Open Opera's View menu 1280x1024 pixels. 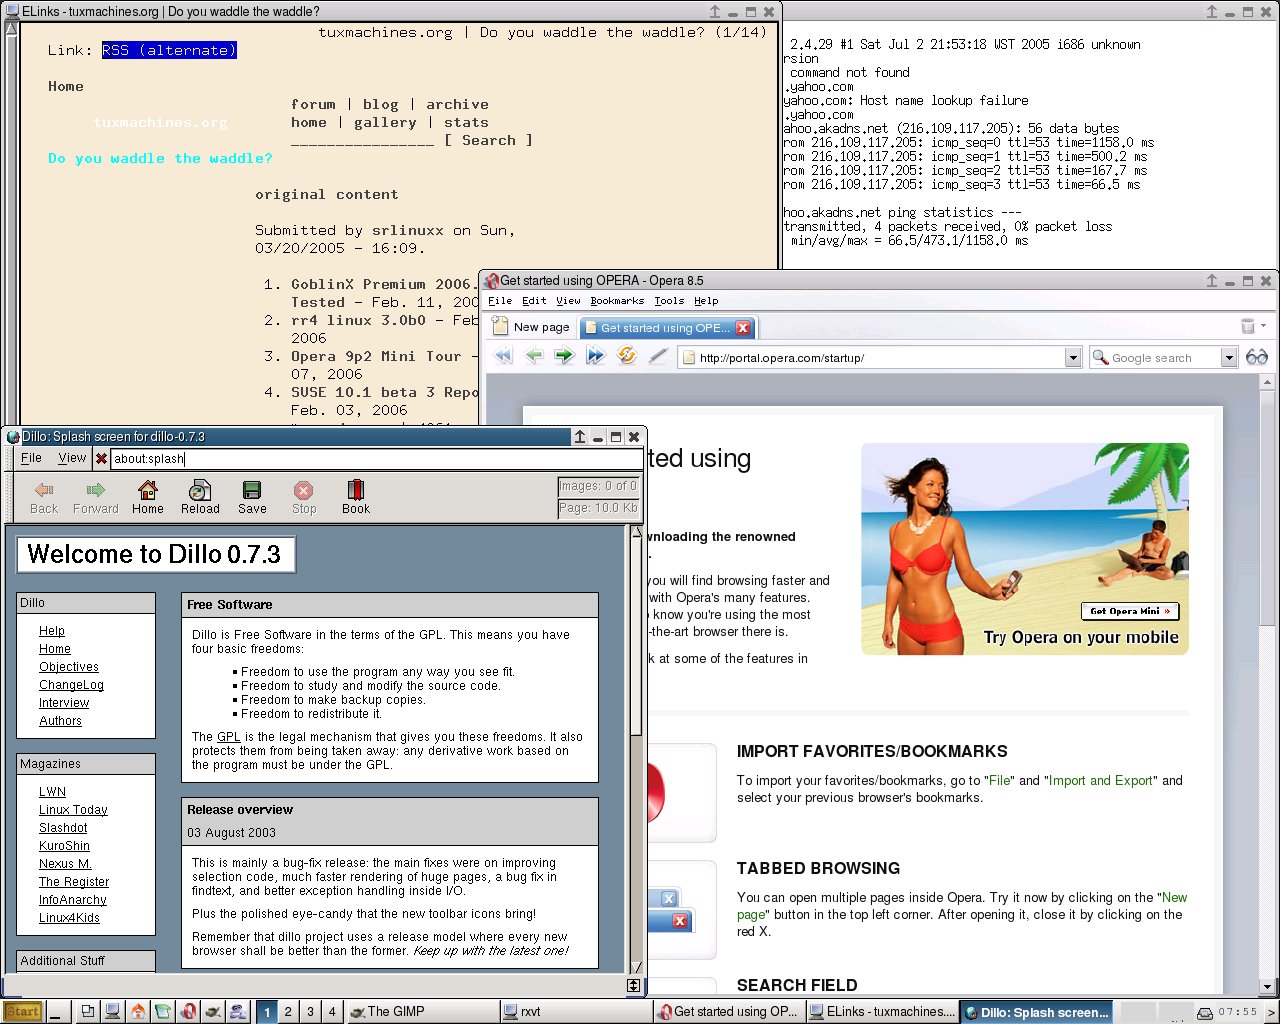tap(568, 300)
